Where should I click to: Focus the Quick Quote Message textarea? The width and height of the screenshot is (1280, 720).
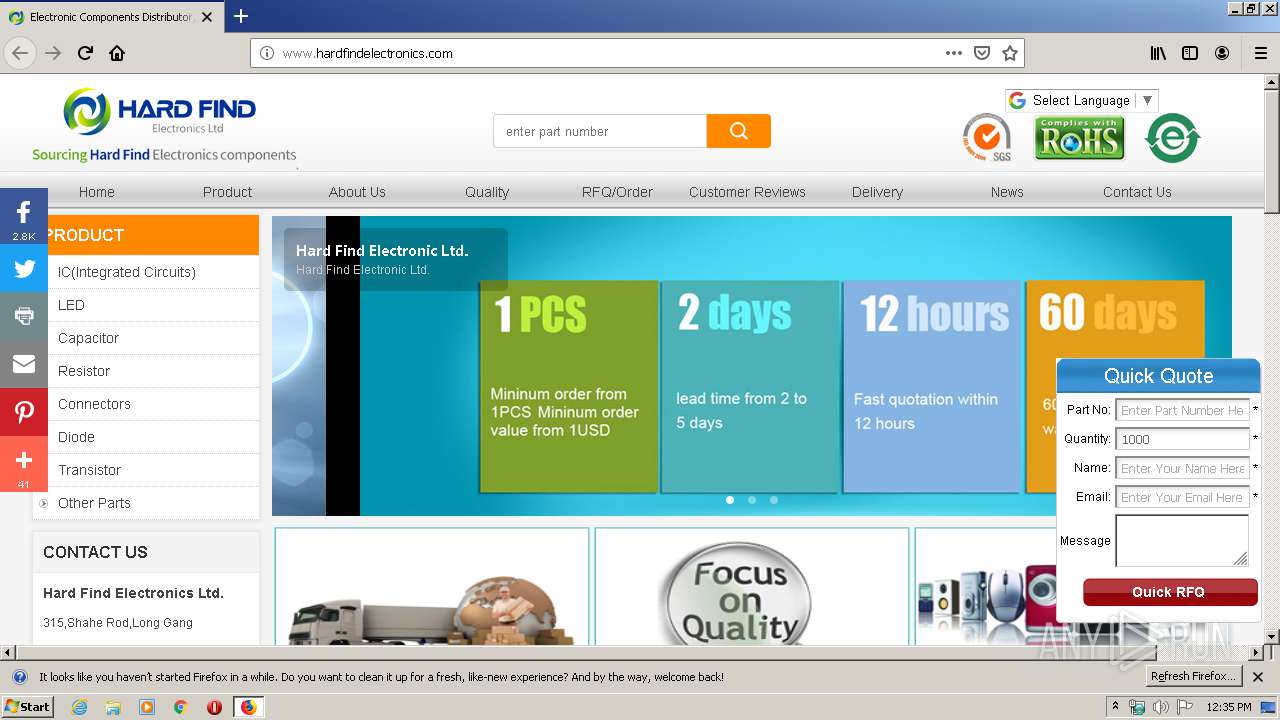click(1182, 541)
